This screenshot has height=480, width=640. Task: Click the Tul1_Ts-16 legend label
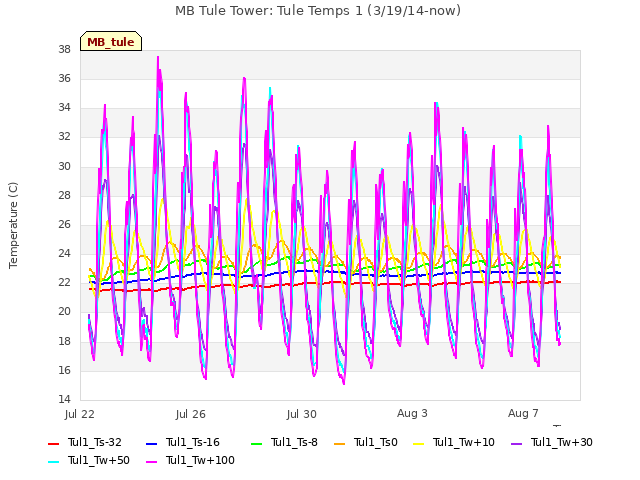pyautogui.click(x=193, y=442)
